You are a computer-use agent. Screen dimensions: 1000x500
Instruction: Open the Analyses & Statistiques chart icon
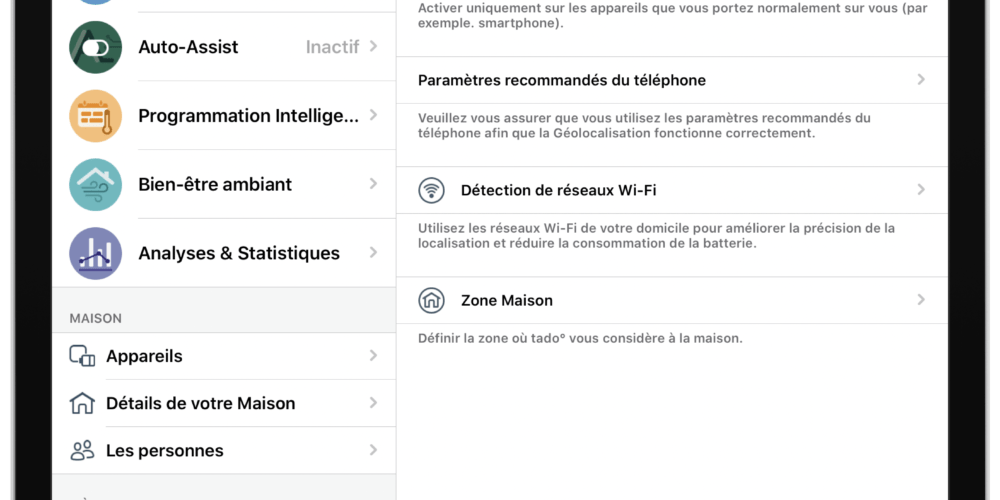click(x=95, y=253)
